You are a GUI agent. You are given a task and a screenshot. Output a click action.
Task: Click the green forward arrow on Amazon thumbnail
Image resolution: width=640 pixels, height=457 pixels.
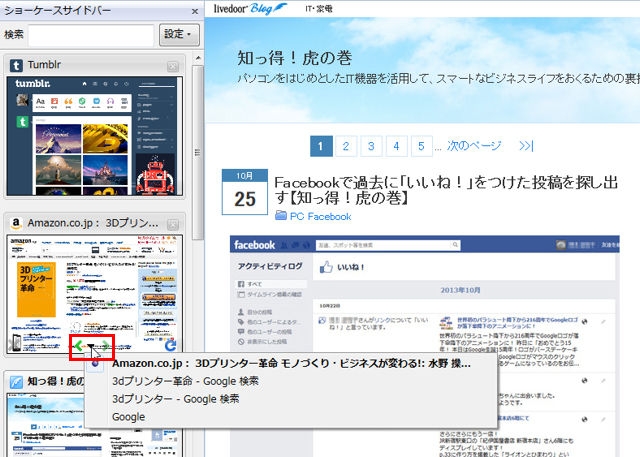point(105,346)
